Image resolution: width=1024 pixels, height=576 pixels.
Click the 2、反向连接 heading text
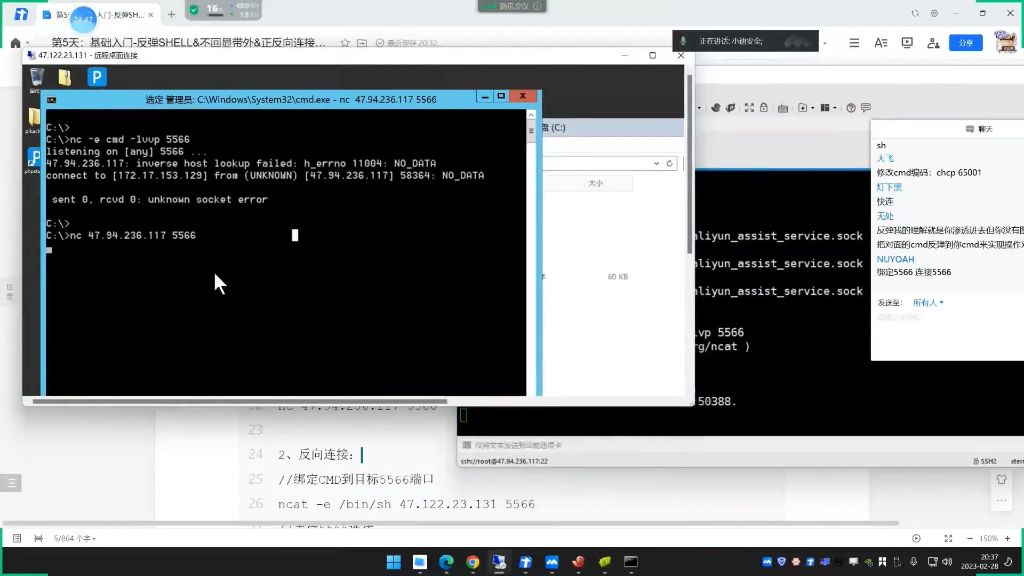(x=315, y=455)
